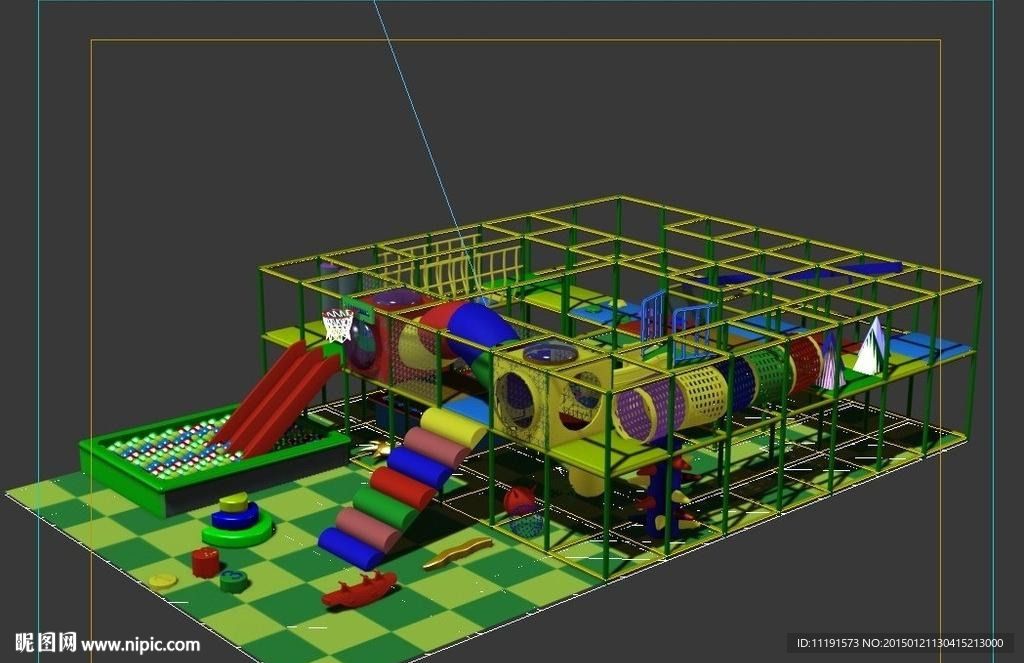Select the yellow mesh crawl tunnel

click(x=702, y=396)
